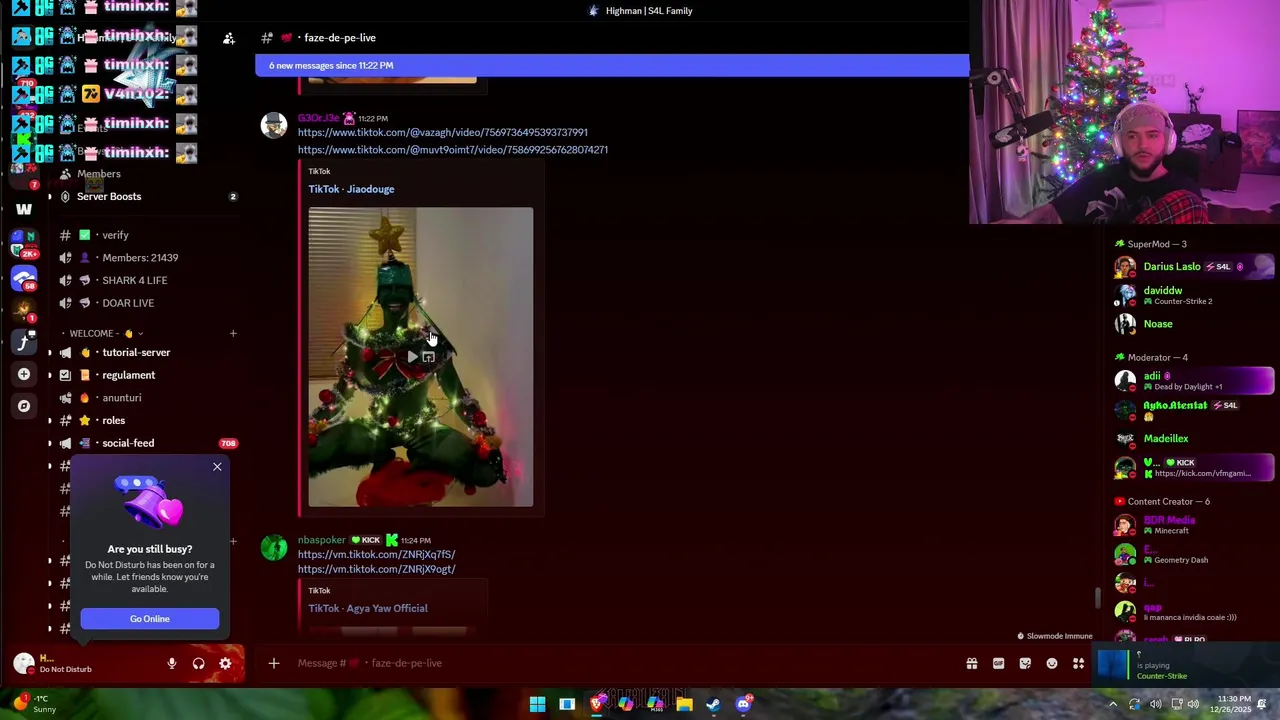
Task: Open the social-feed channel
Action: pyautogui.click(x=128, y=443)
